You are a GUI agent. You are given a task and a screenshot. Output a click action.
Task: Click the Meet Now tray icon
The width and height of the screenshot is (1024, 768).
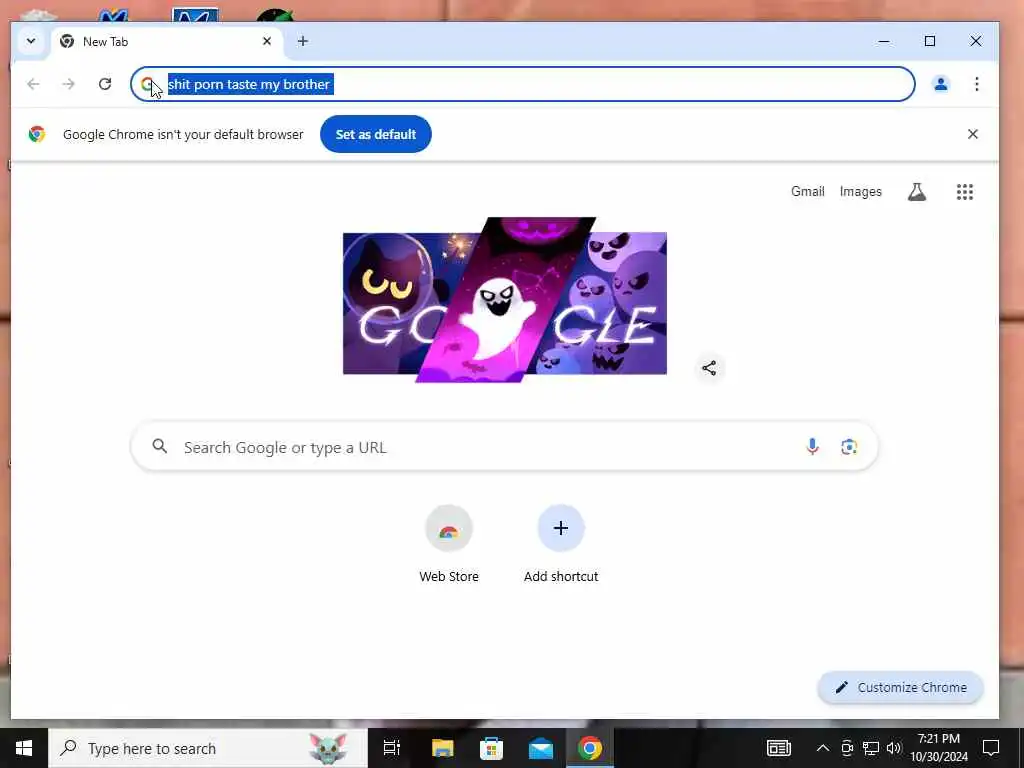(847, 748)
